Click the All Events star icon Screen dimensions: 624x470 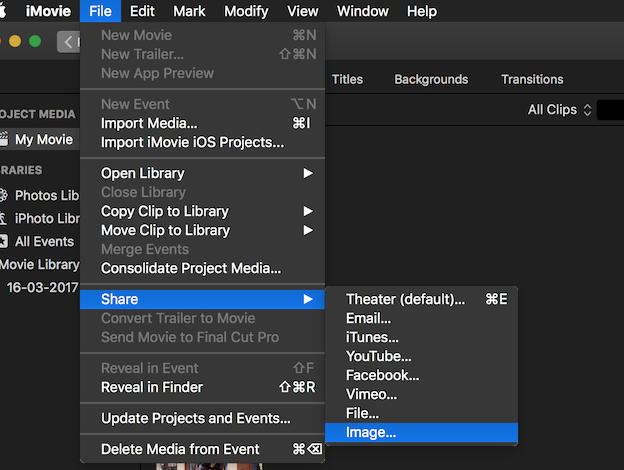point(4,241)
